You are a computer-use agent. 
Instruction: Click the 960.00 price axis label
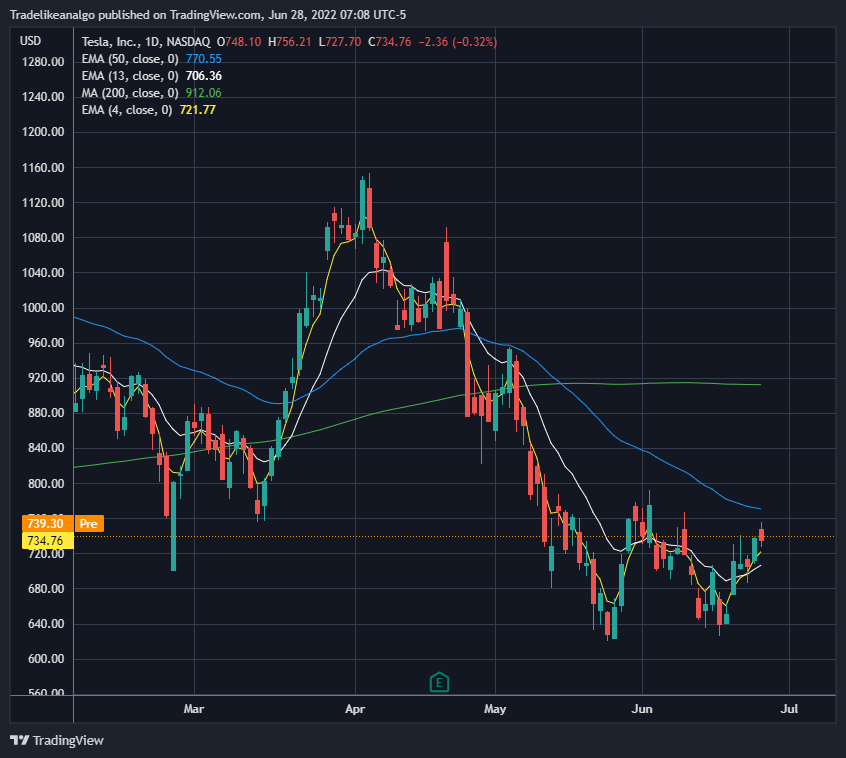46,343
